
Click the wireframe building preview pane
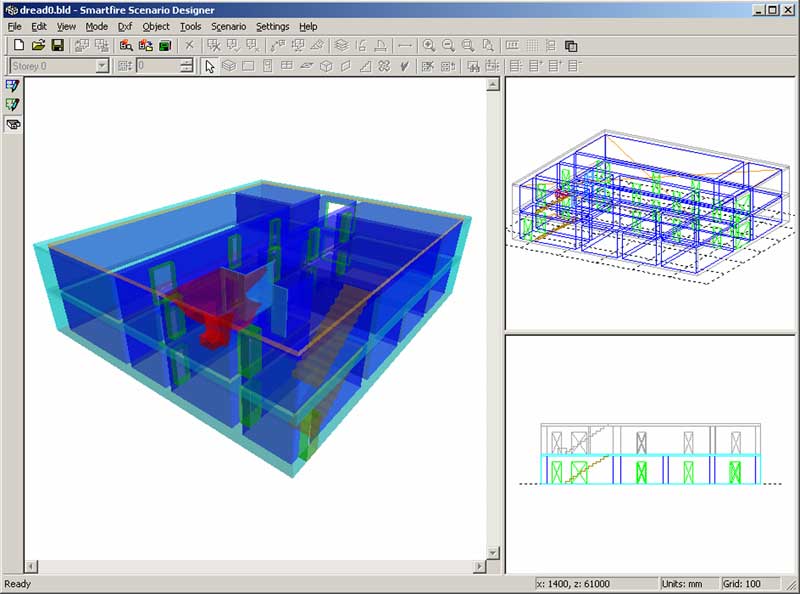(x=650, y=203)
